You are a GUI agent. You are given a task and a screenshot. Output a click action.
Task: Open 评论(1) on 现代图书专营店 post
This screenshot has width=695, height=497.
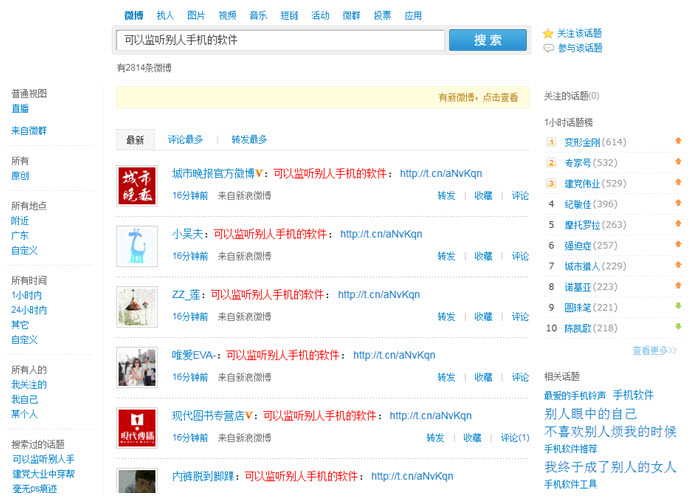515,438
